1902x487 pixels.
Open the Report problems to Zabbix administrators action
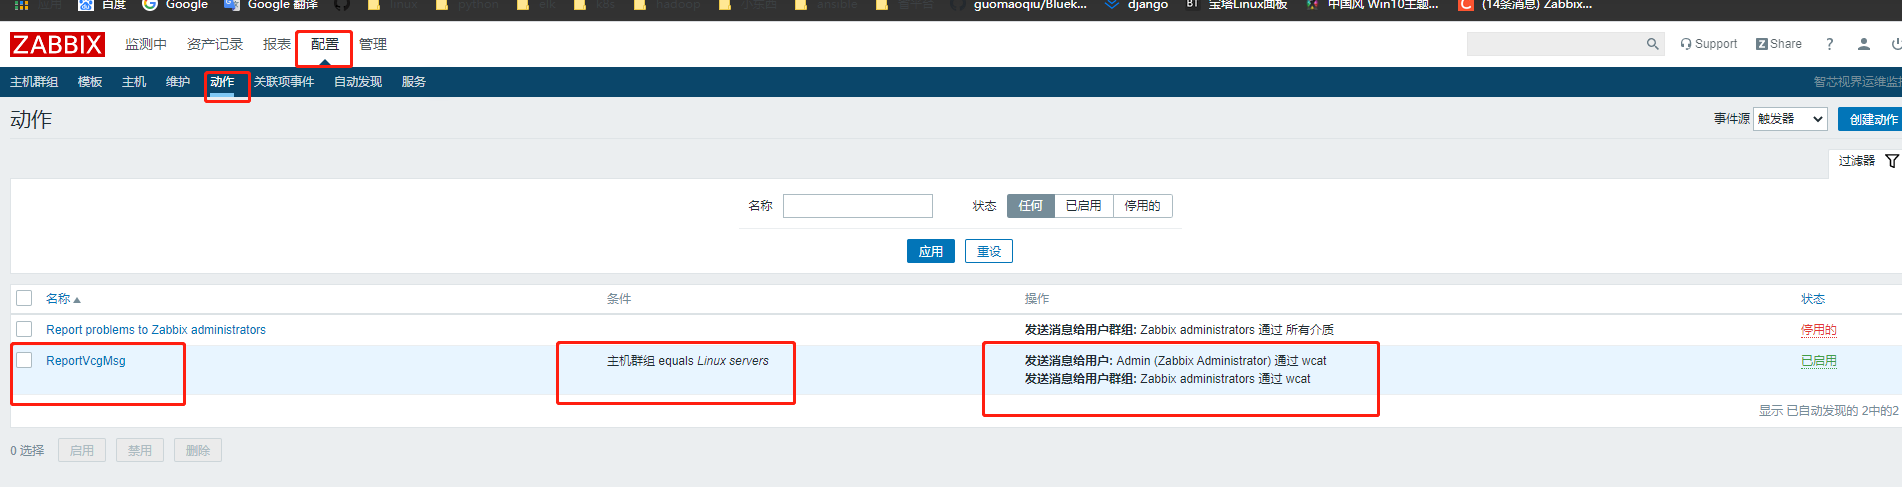point(156,330)
